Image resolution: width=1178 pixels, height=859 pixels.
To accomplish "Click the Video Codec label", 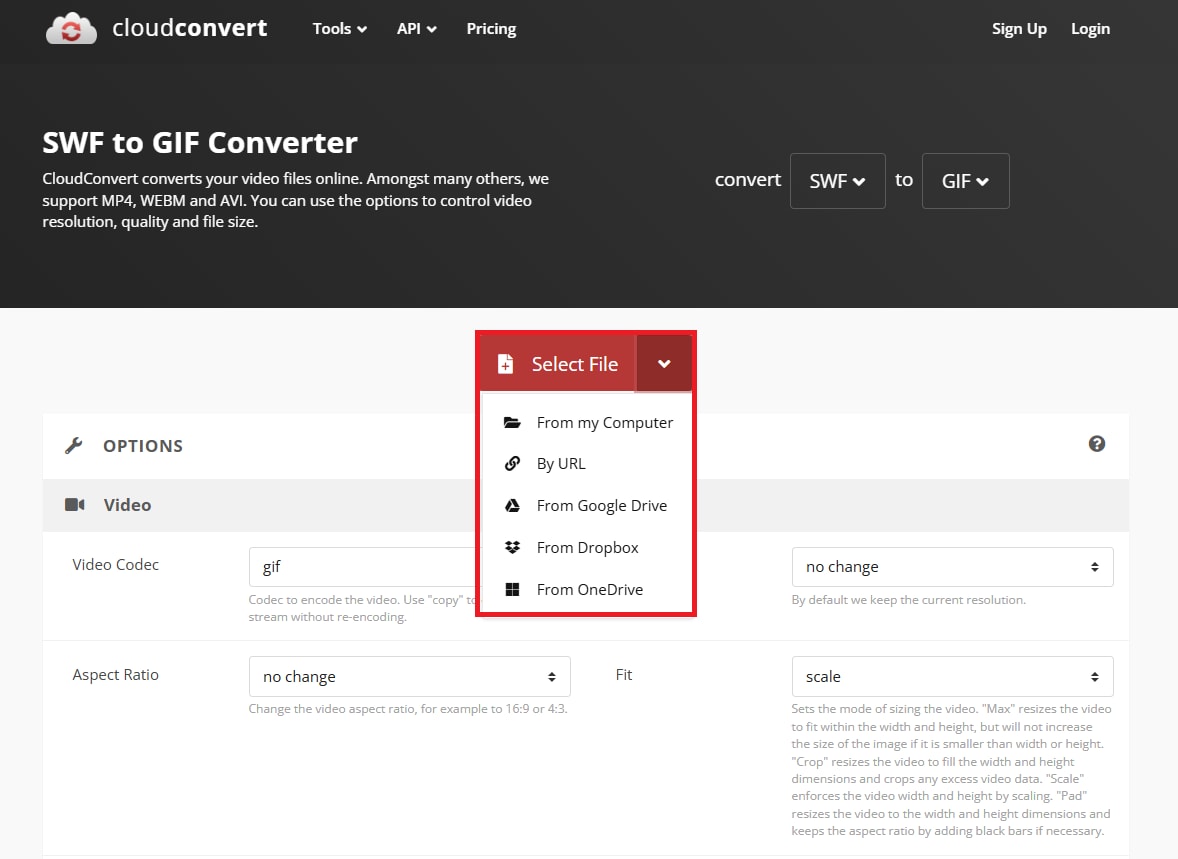I will (116, 564).
